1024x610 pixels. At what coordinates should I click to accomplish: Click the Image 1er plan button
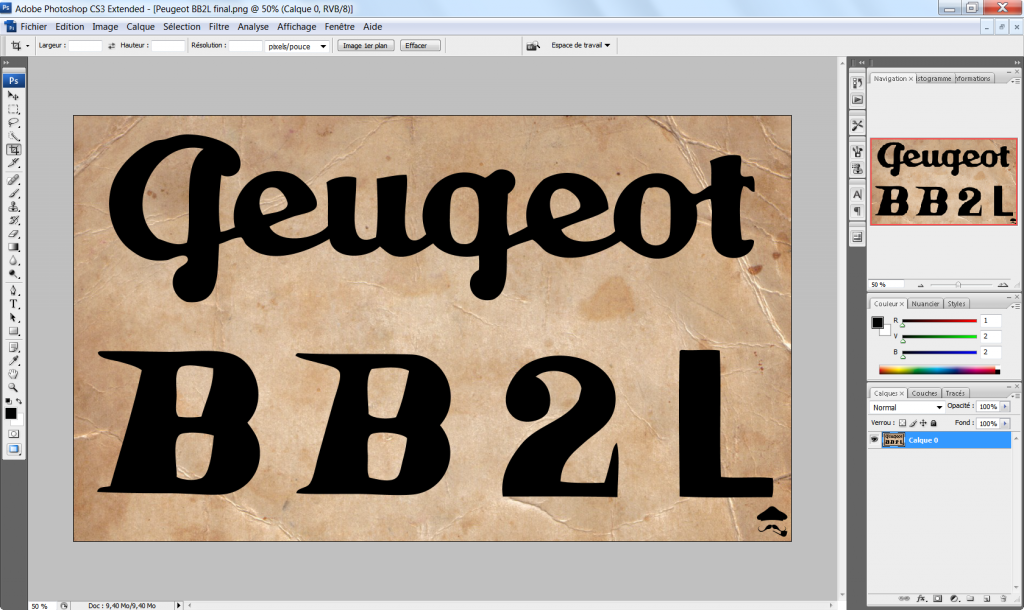(x=365, y=46)
